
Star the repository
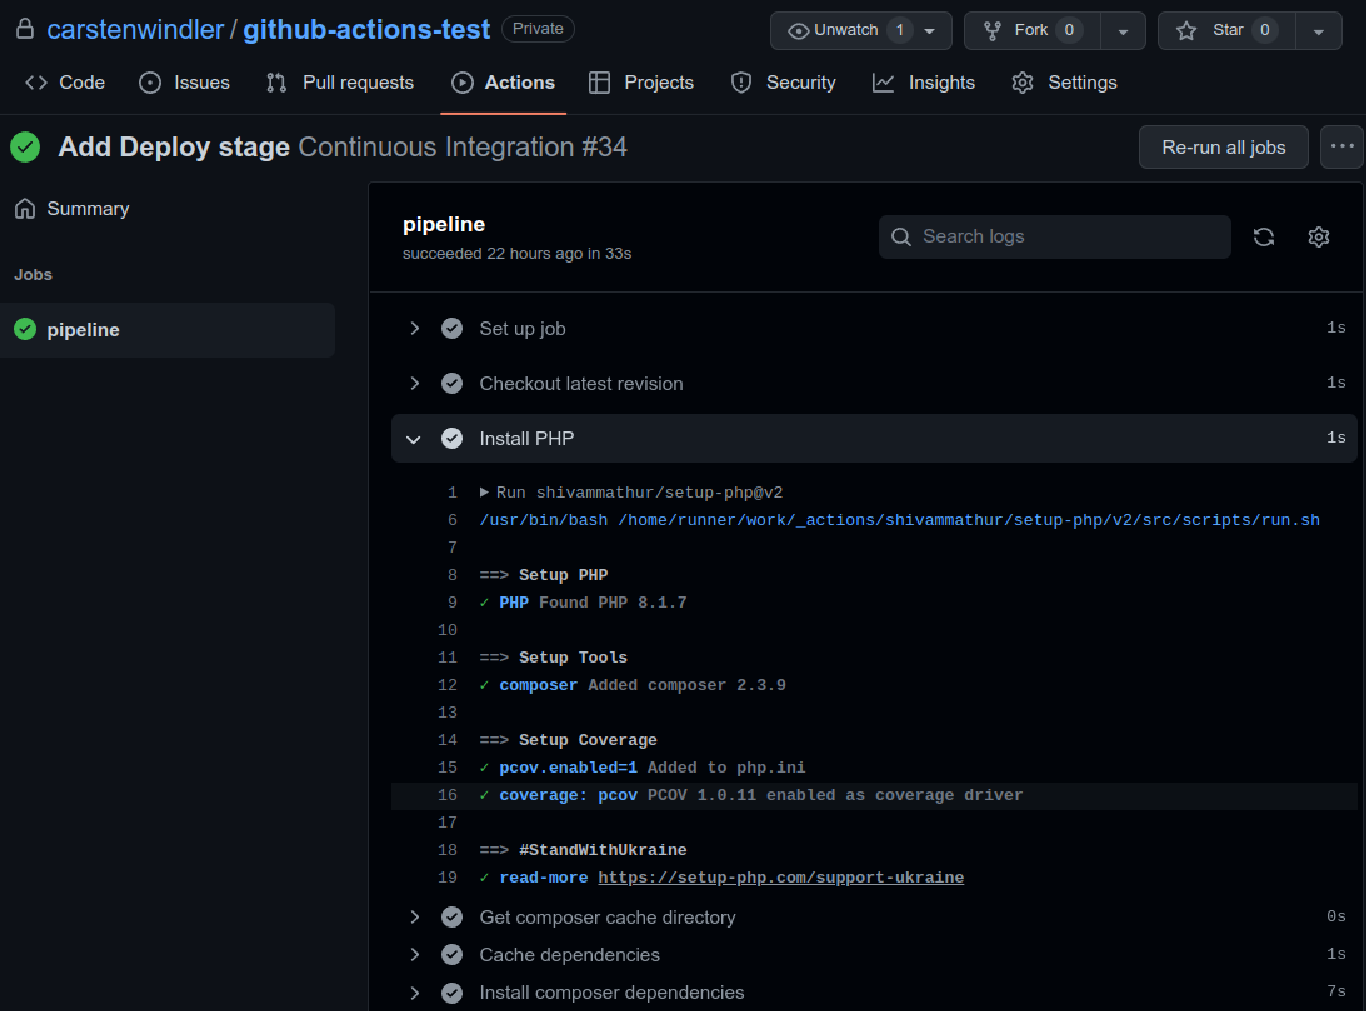1227,30
